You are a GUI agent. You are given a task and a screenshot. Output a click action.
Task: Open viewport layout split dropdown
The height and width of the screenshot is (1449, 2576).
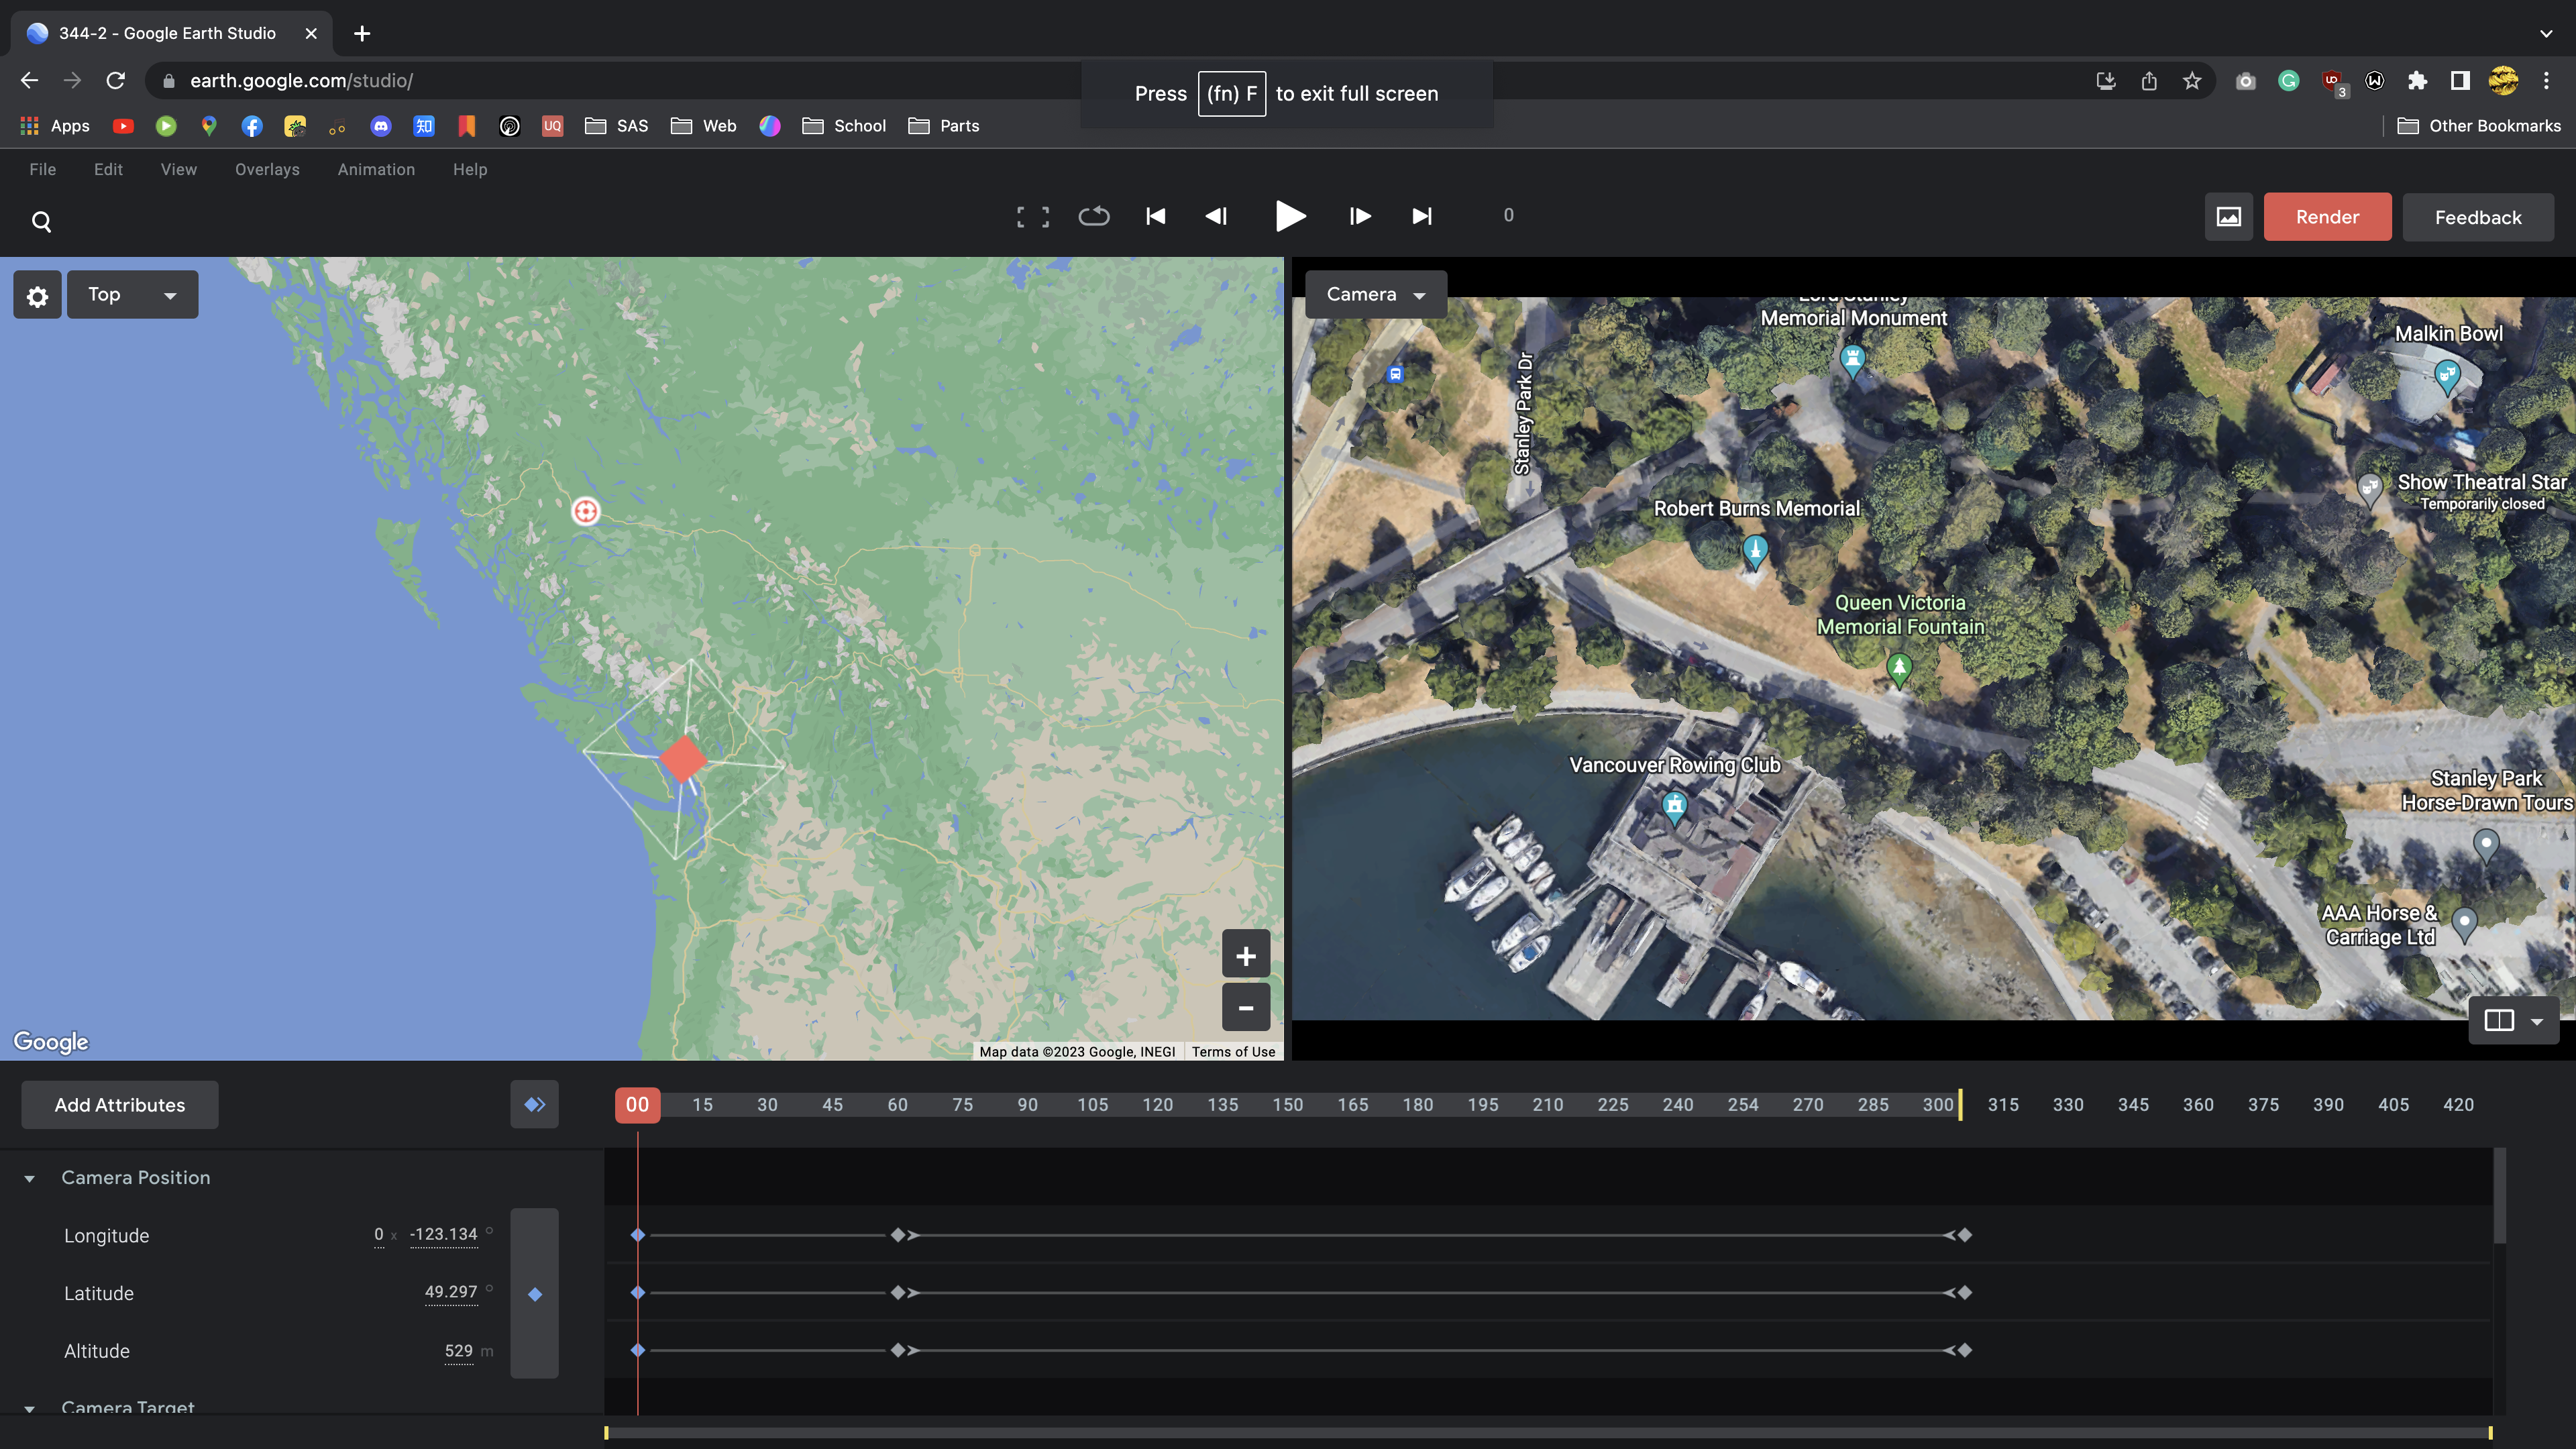tap(2514, 1021)
